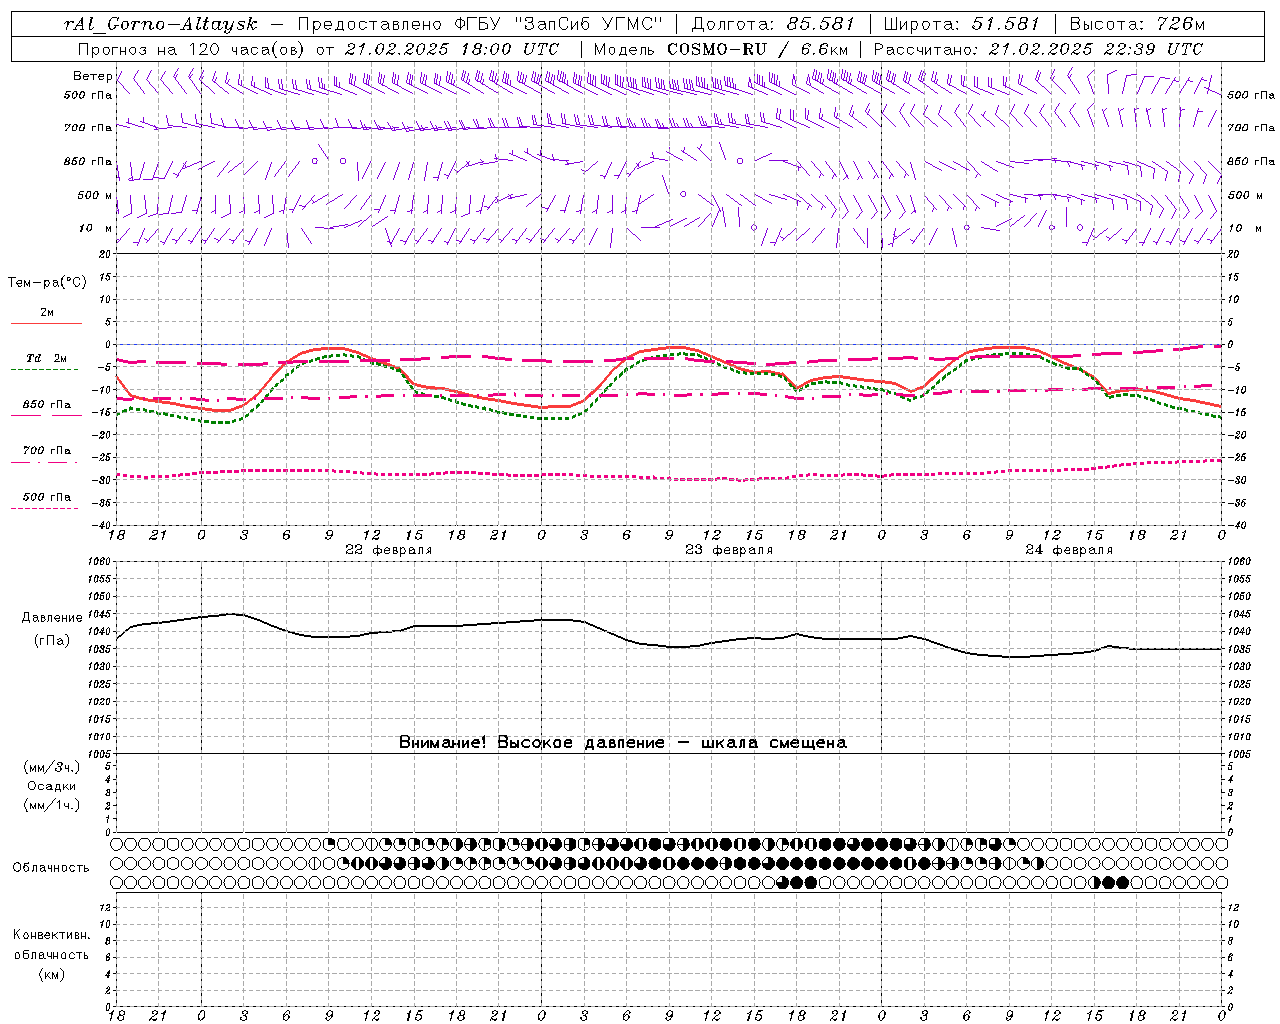
Task: Click the dashed blue line under Td 2м legend
Action: coord(45,369)
